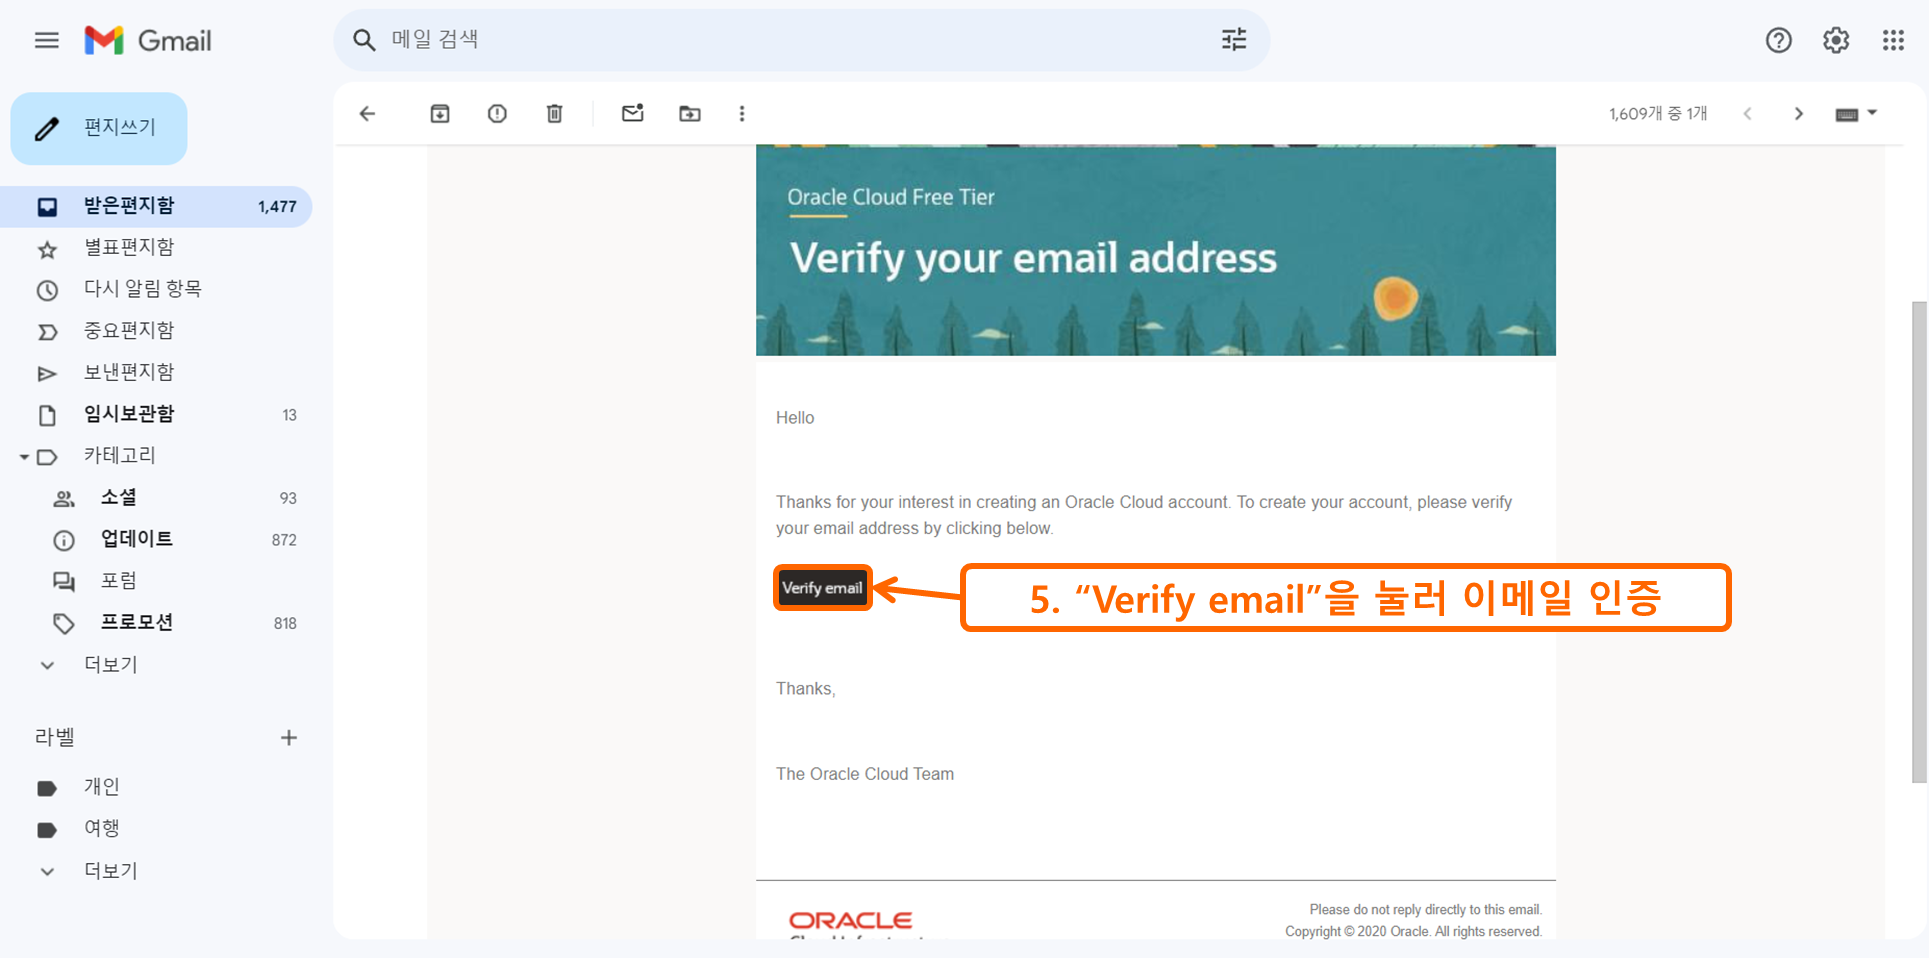Open the main menu hamburger icon

pyautogui.click(x=47, y=40)
